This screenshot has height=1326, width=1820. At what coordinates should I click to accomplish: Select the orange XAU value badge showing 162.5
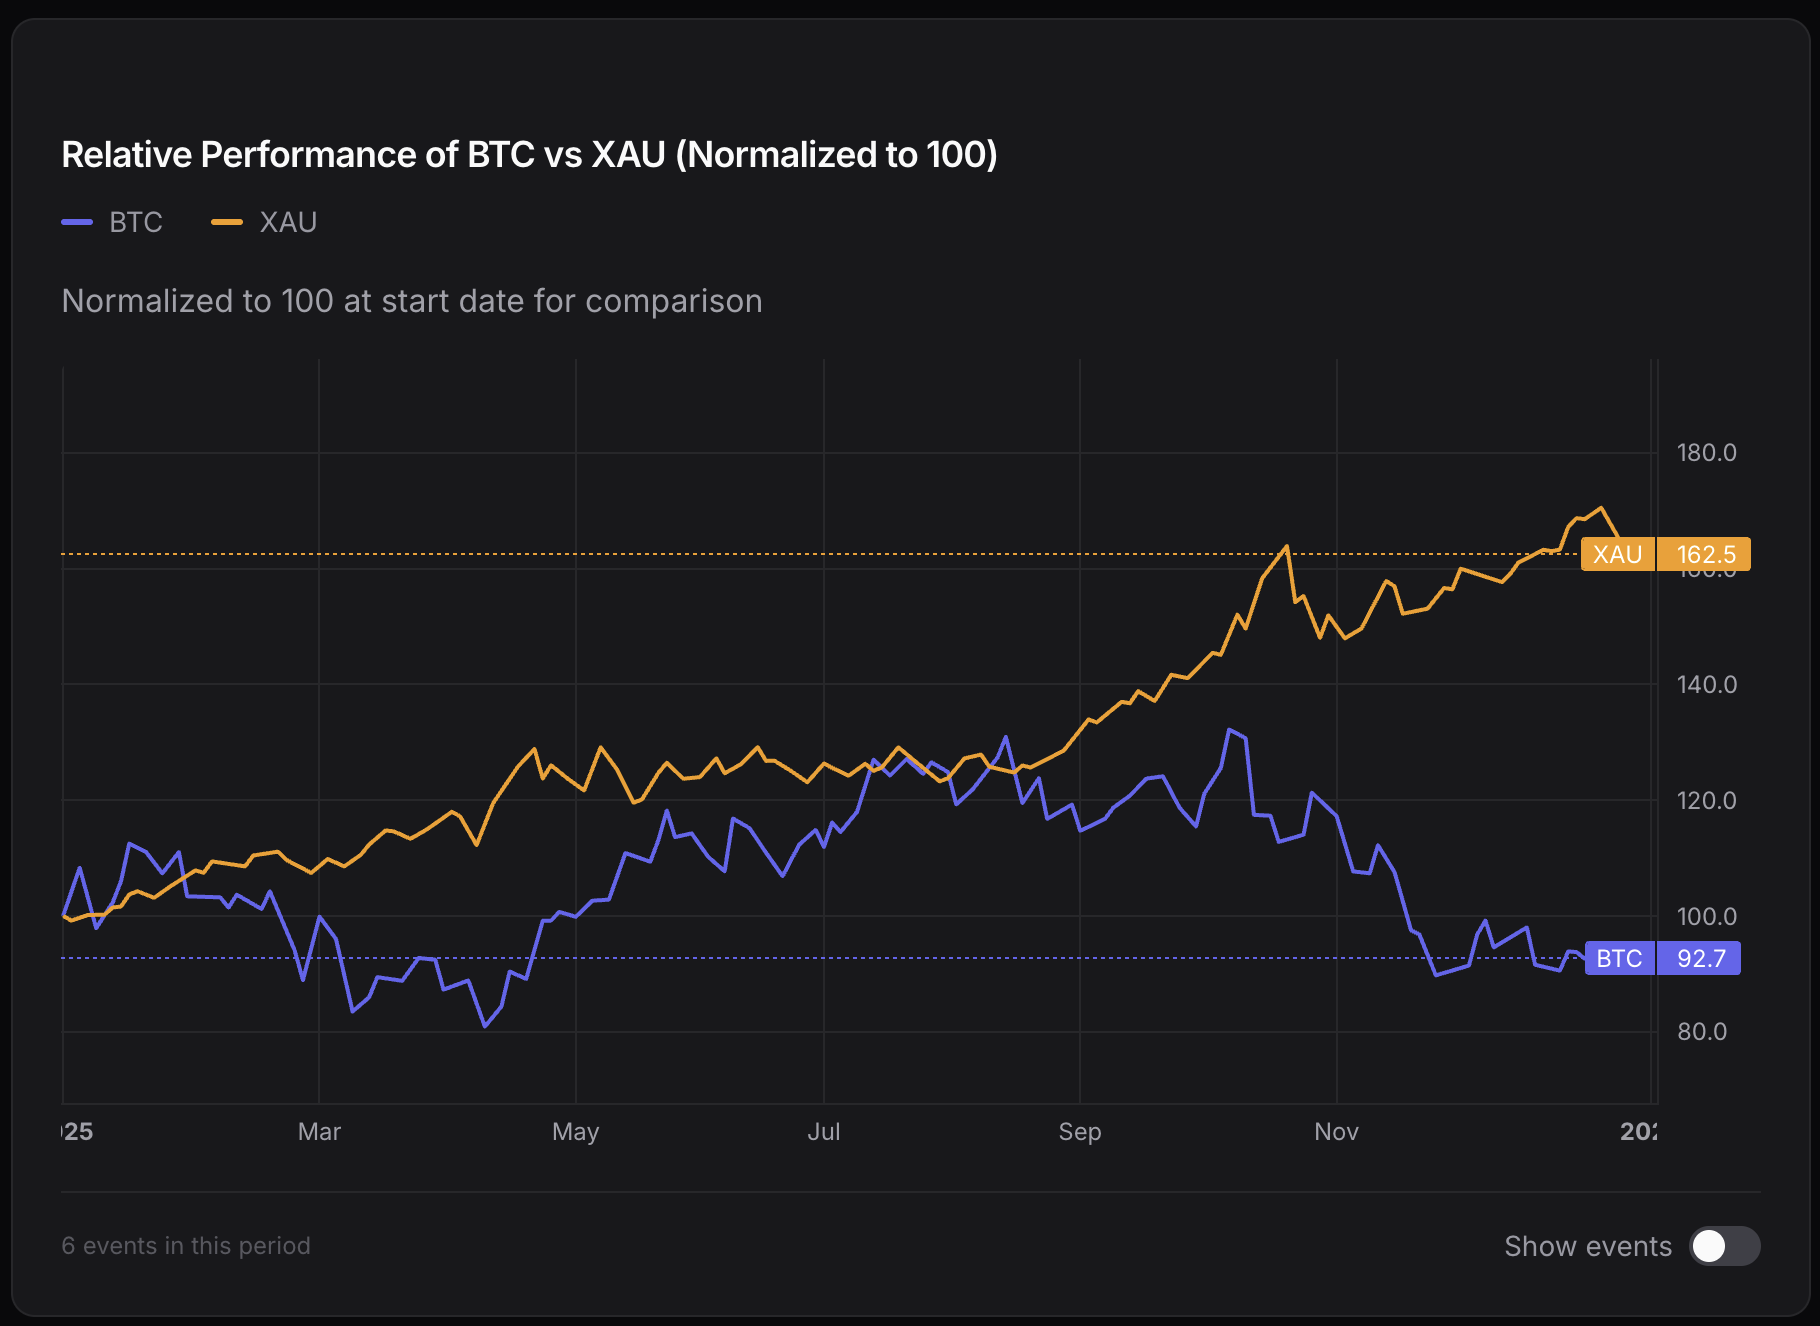pyautogui.click(x=1709, y=554)
